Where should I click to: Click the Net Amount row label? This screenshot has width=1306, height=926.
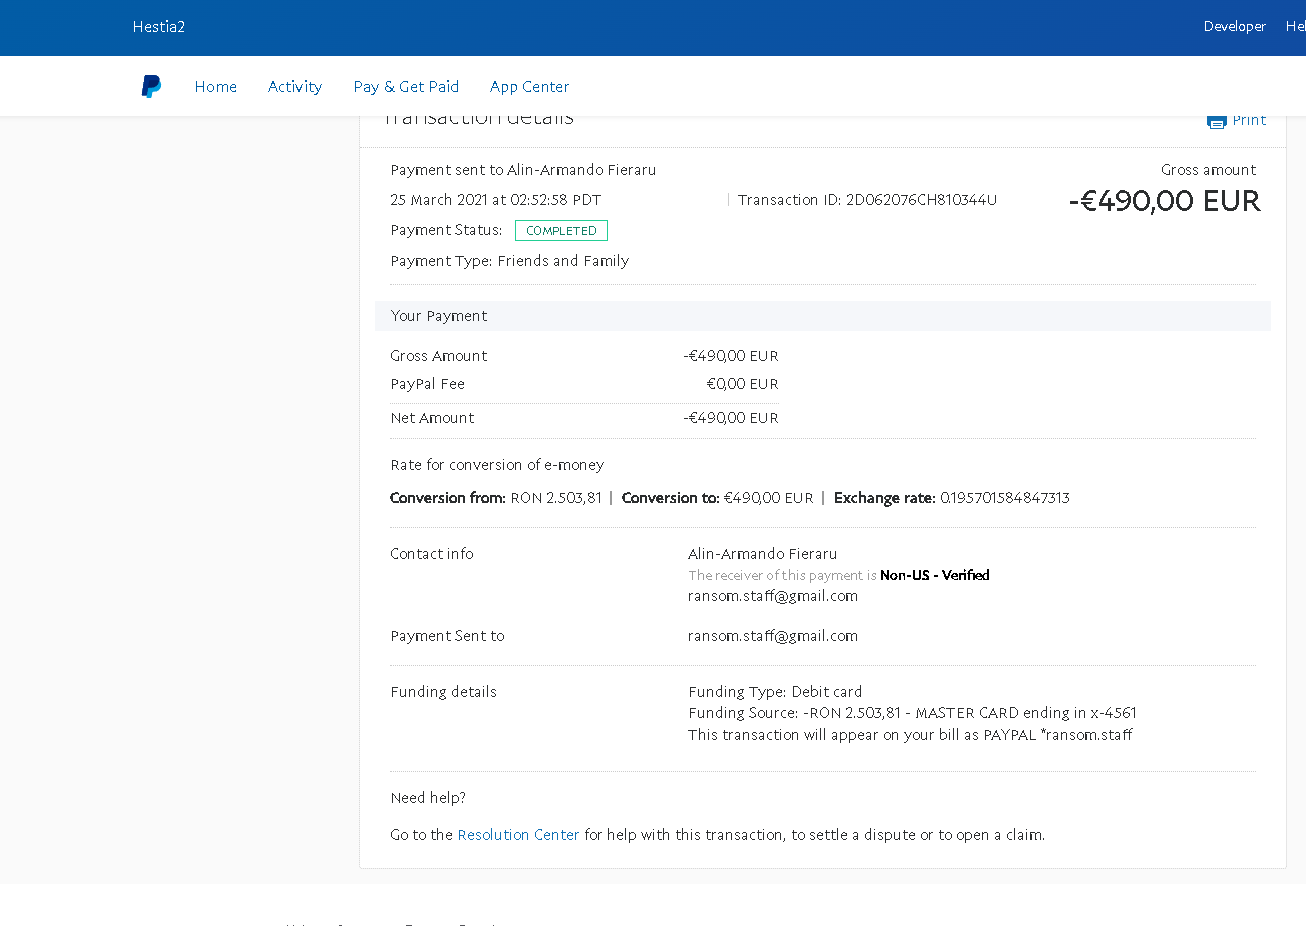click(432, 418)
